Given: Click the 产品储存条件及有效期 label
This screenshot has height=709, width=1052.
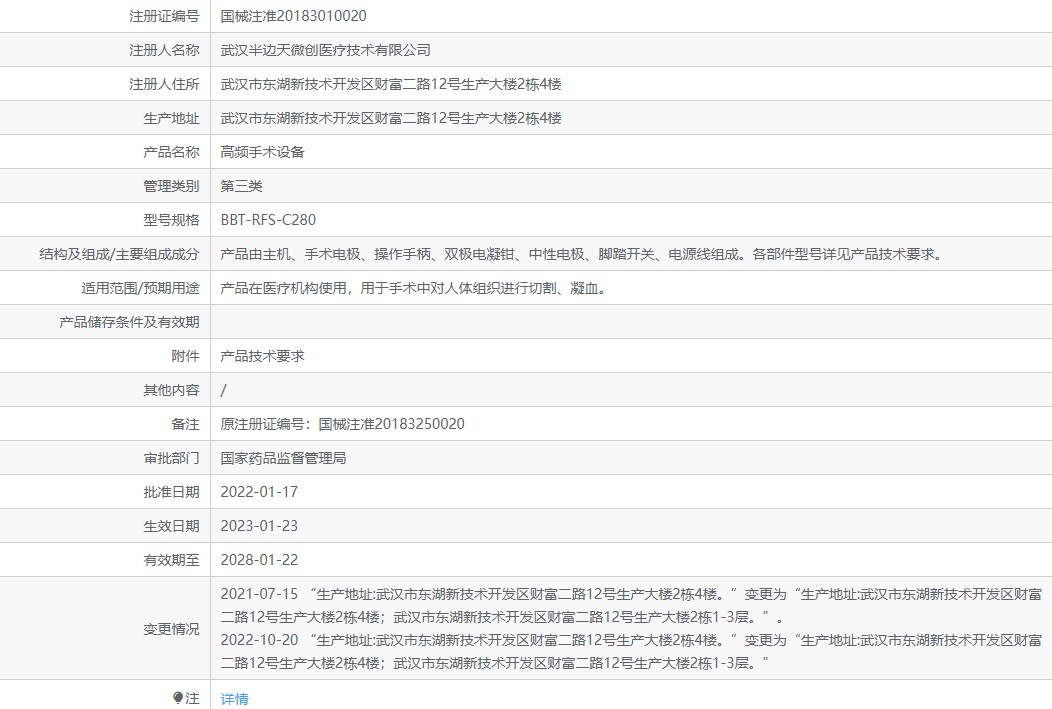Looking at the screenshot, I should (129, 322).
